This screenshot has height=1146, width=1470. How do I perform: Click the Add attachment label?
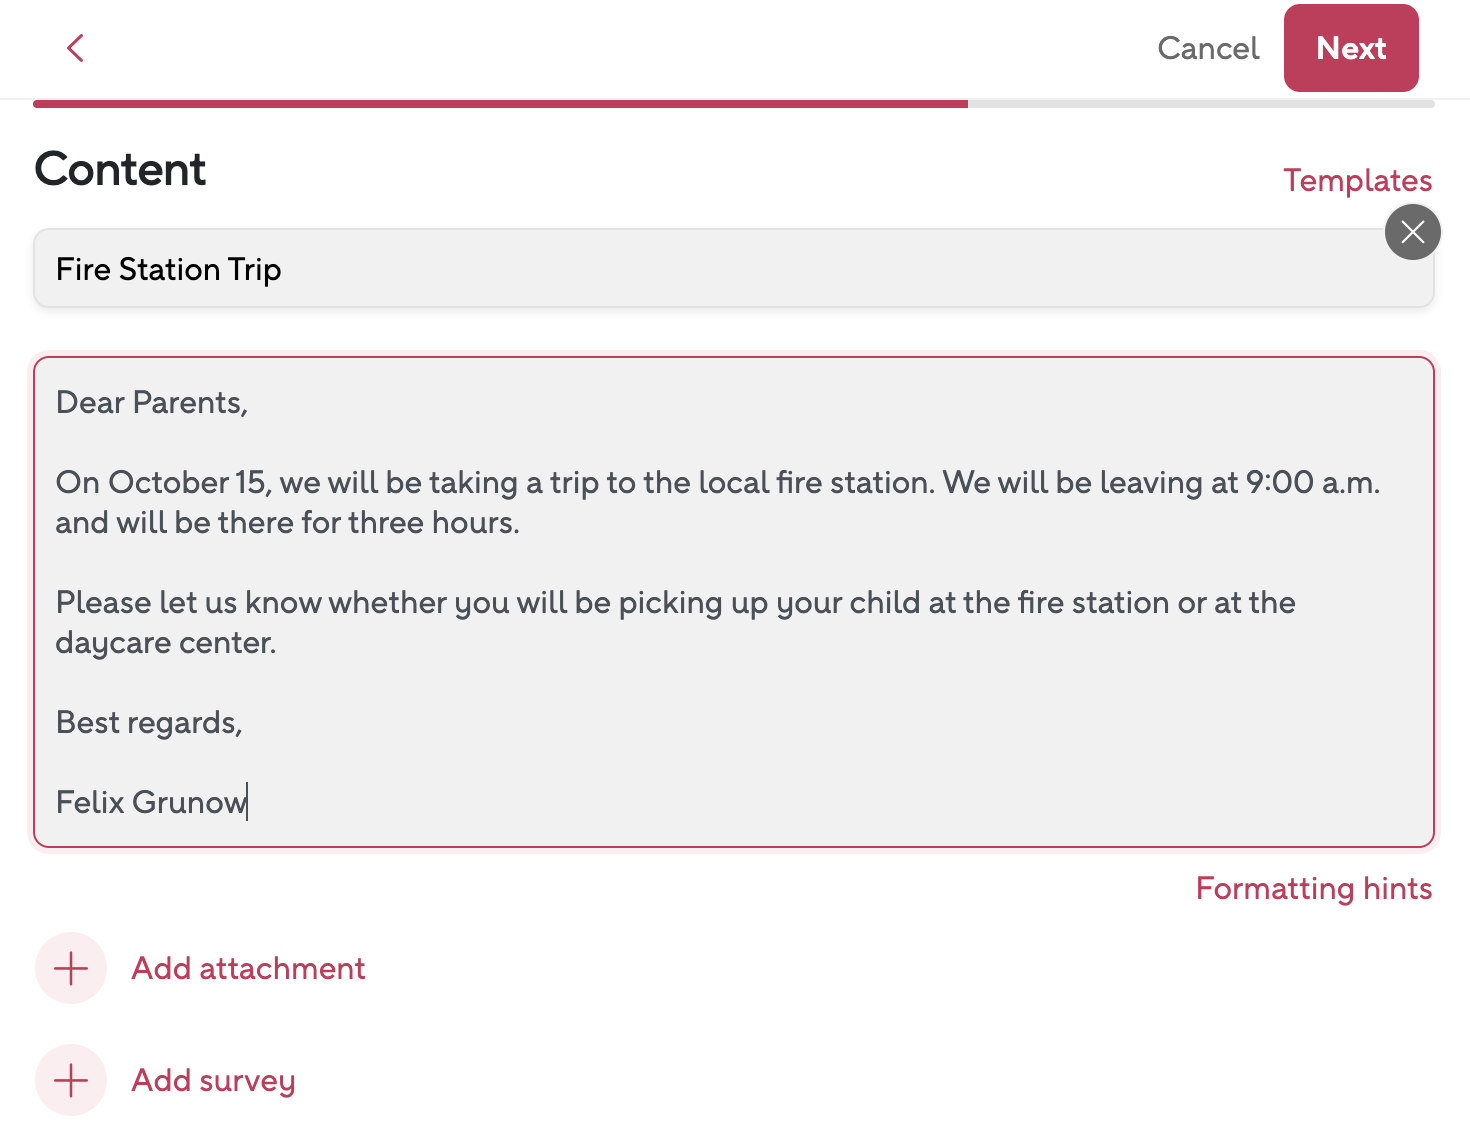(x=248, y=968)
